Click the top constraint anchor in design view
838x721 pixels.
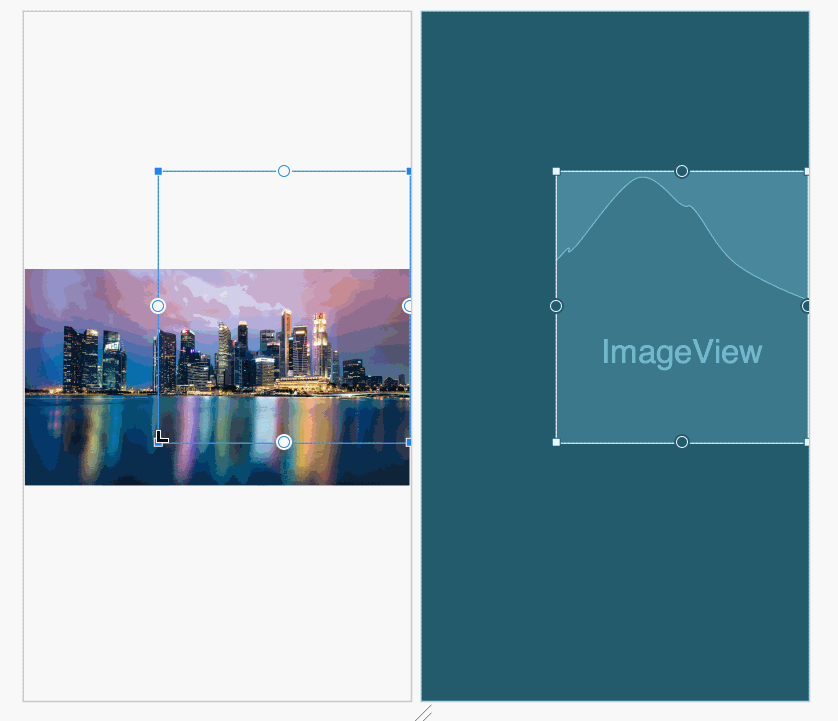(x=284, y=171)
